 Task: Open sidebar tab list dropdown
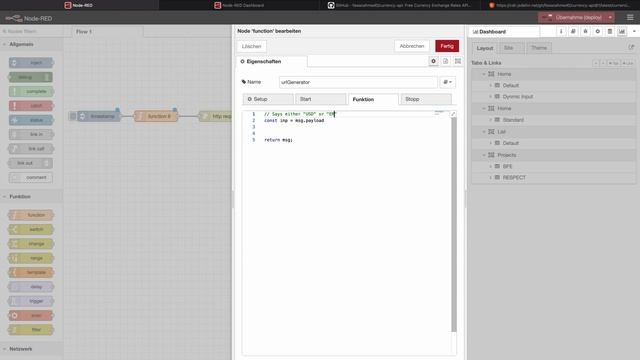point(634,31)
